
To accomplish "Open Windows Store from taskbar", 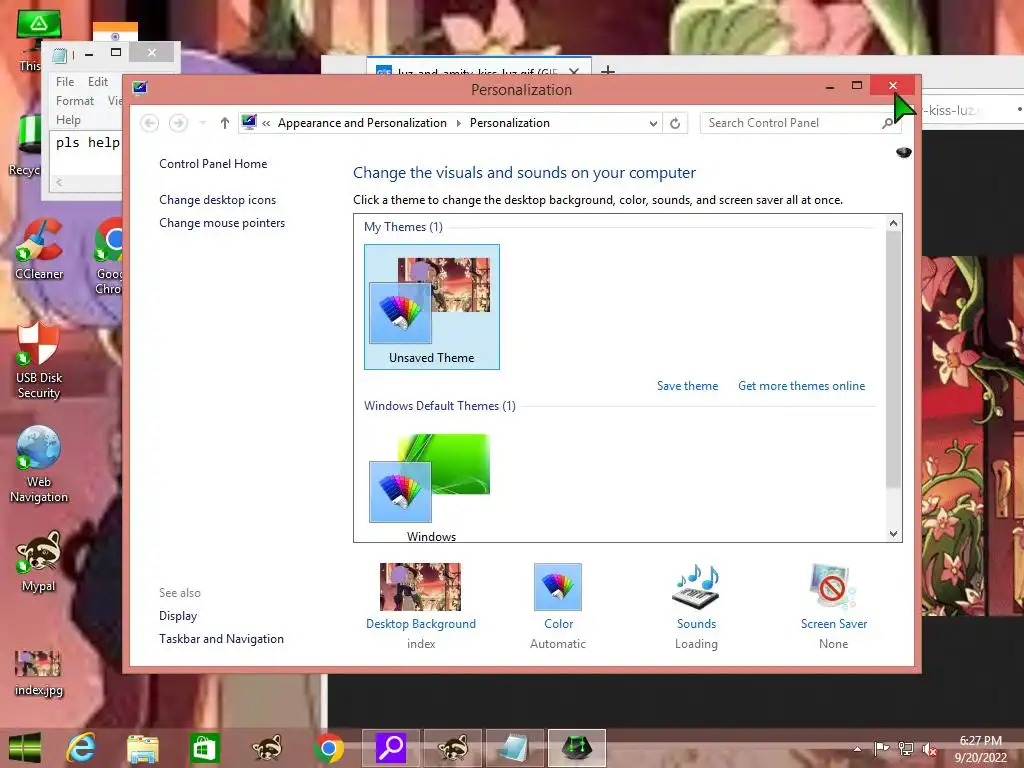I will coord(204,748).
